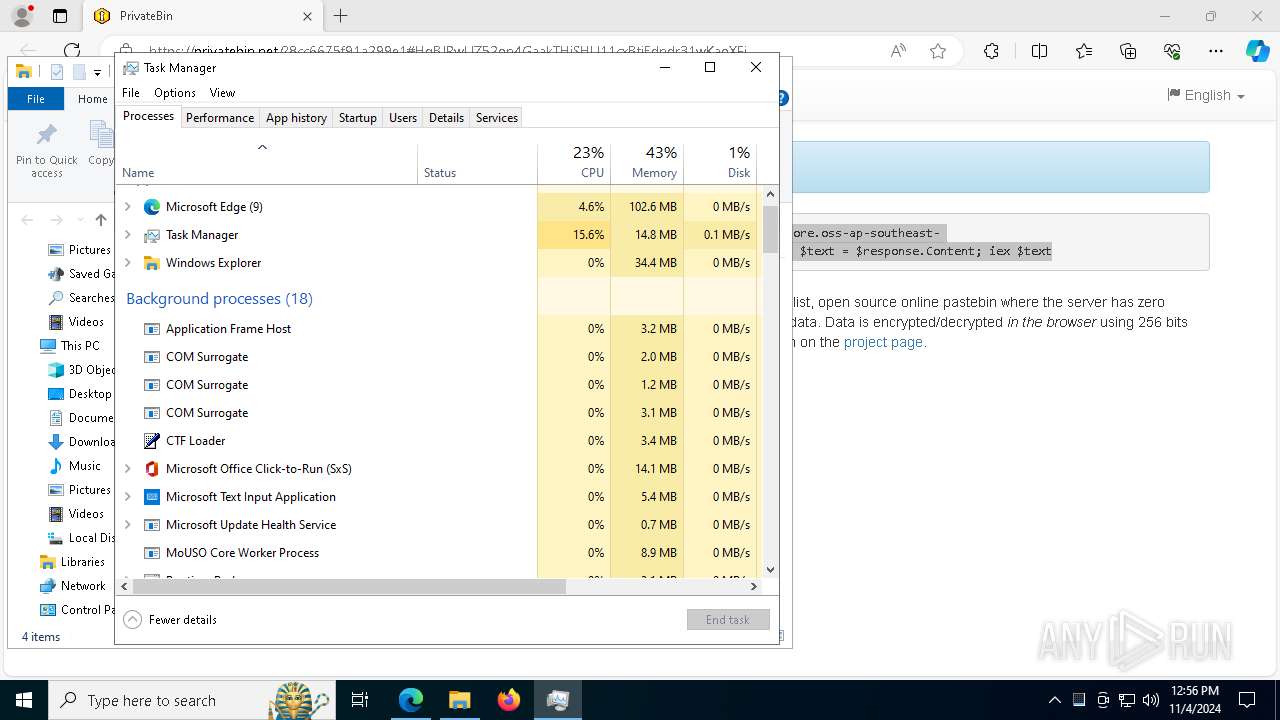The image size is (1280, 720).
Task: Open Edge extensions puzzle icon
Action: pos(991,51)
